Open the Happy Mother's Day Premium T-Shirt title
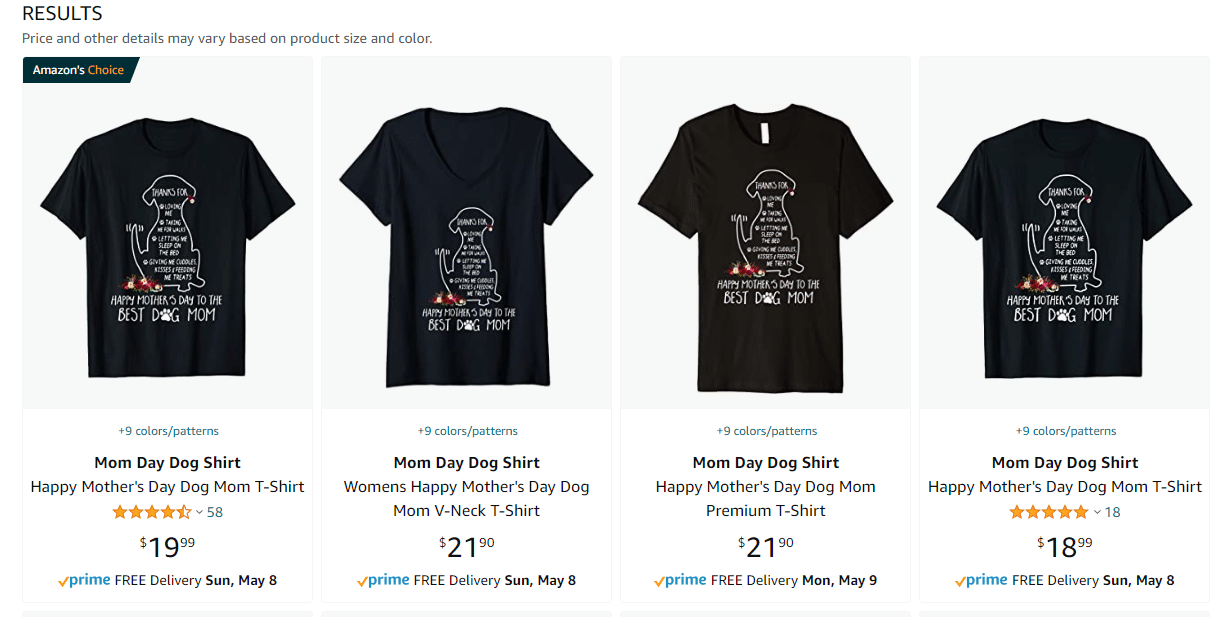The width and height of the screenshot is (1226, 617). (x=766, y=498)
